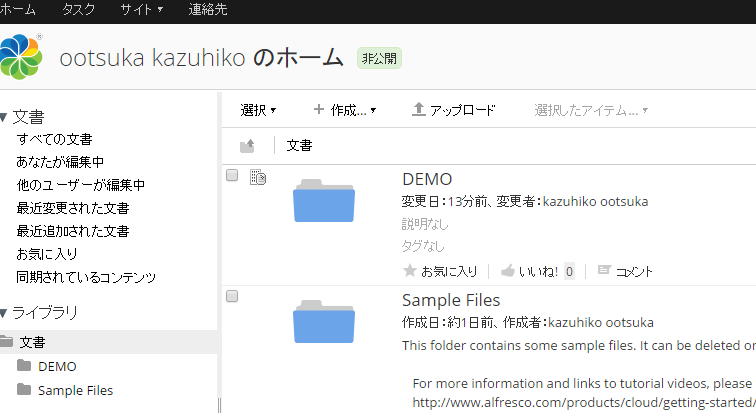The height and width of the screenshot is (413, 756).
Task: Click the sidebar resize handle
Action: click(x=219, y=405)
